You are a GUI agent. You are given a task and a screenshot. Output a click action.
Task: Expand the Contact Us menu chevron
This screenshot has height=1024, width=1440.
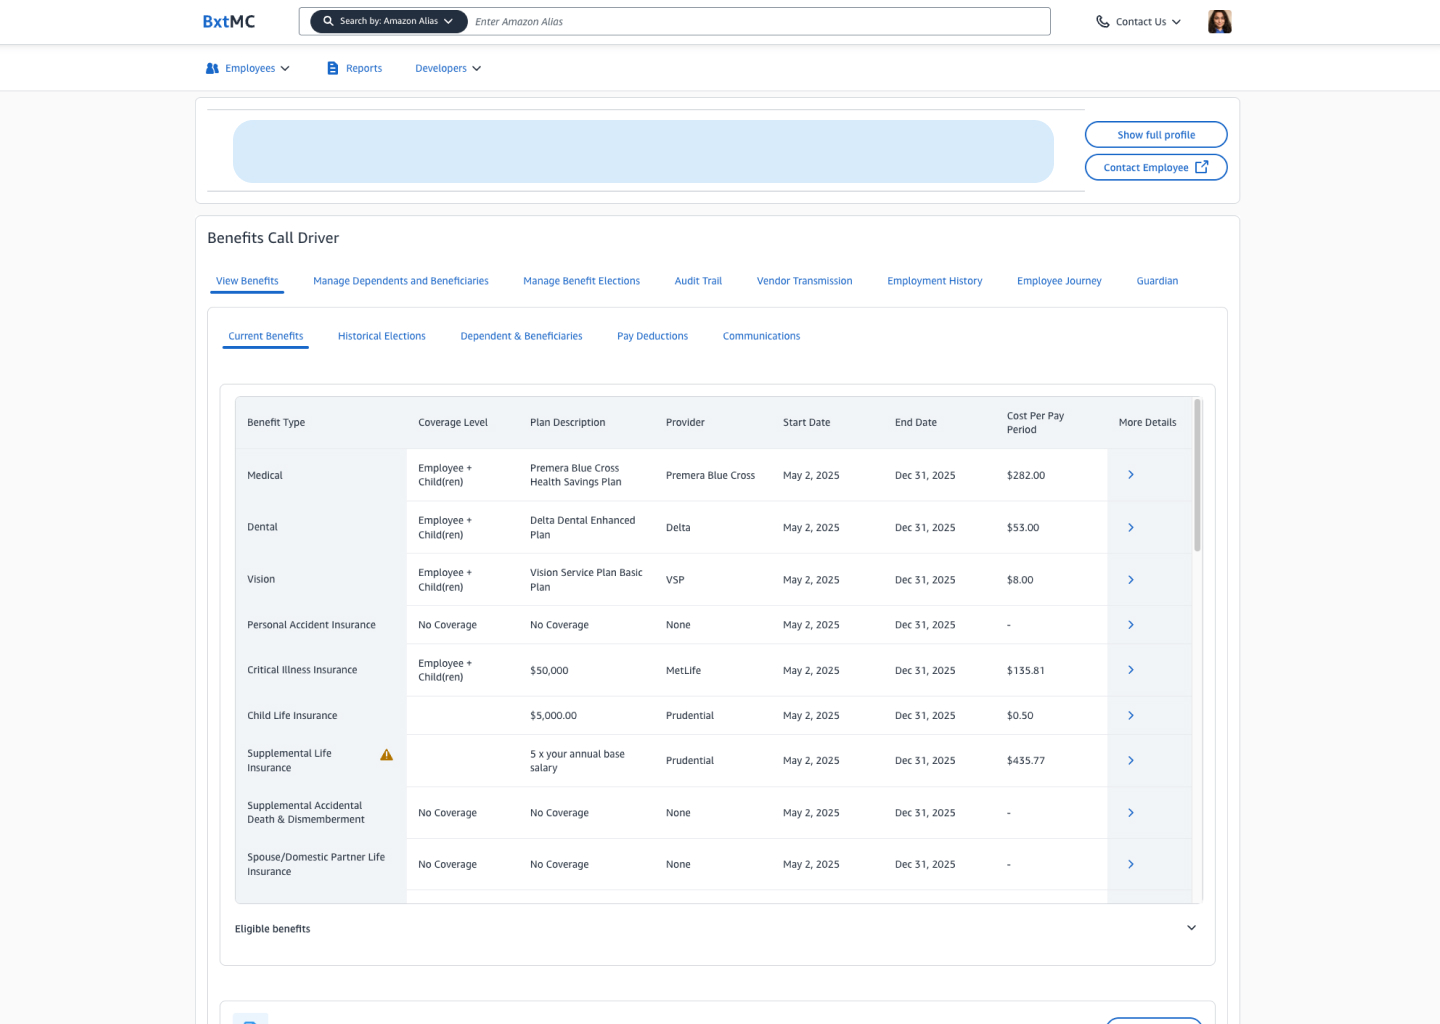click(1176, 21)
